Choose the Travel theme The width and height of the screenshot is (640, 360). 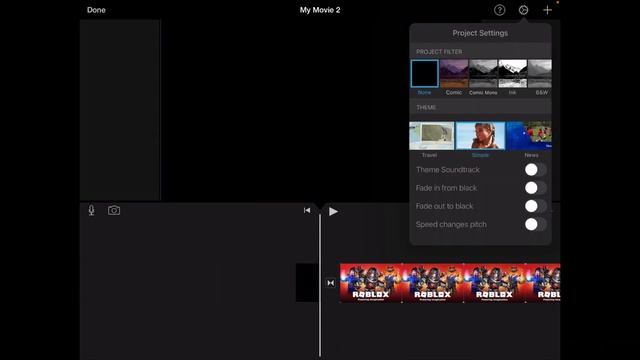coord(431,136)
